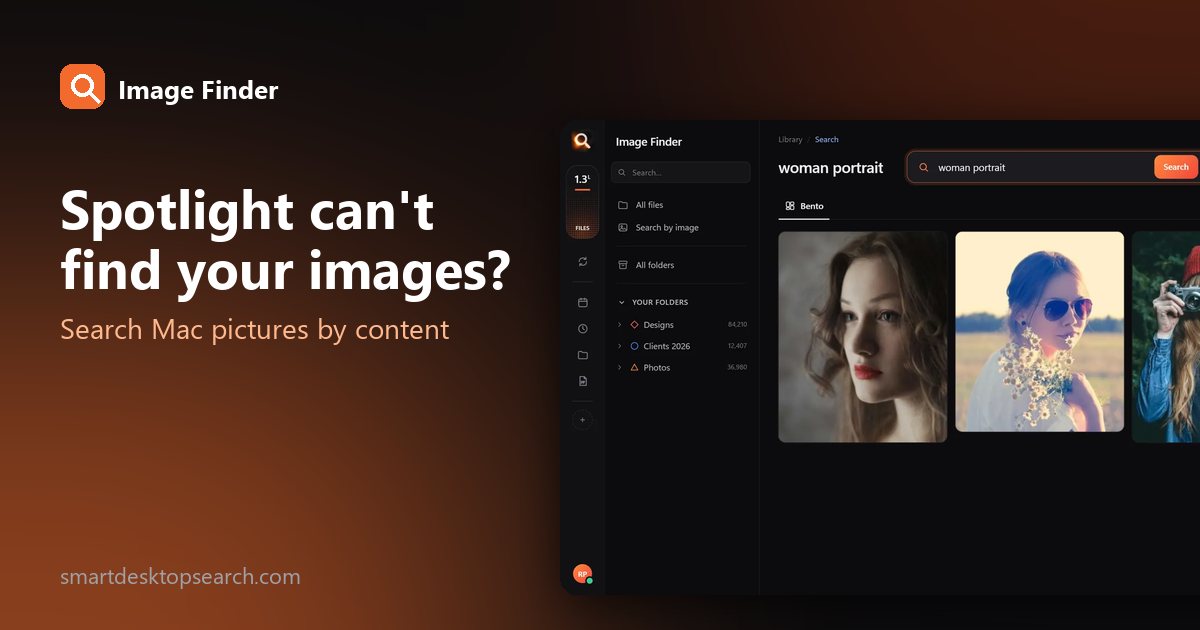Click the magnifier app icon atop the sidebar
This screenshot has height=630, width=1200.
(x=582, y=141)
